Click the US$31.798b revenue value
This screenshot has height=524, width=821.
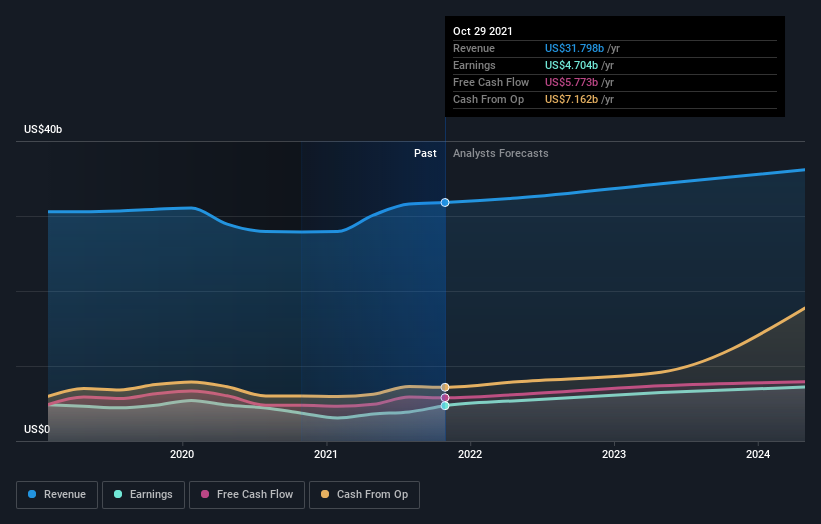pyautogui.click(x=574, y=48)
